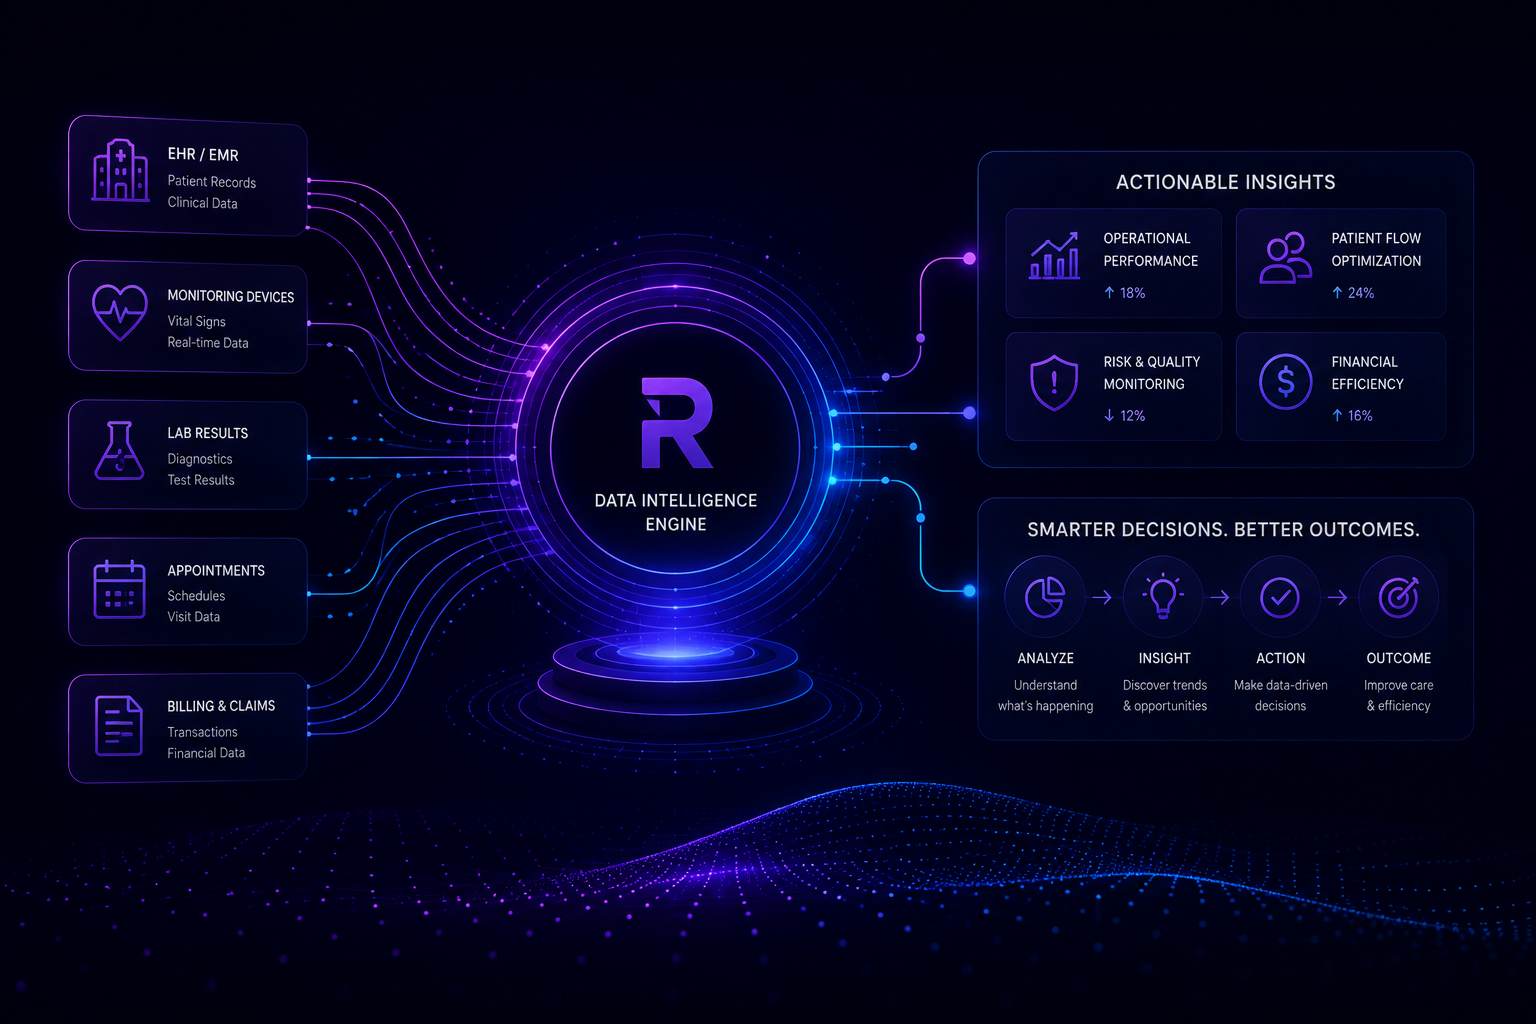1536x1024 pixels.
Task: Select the 24% increase value
Action: (x=1353, y=293)
